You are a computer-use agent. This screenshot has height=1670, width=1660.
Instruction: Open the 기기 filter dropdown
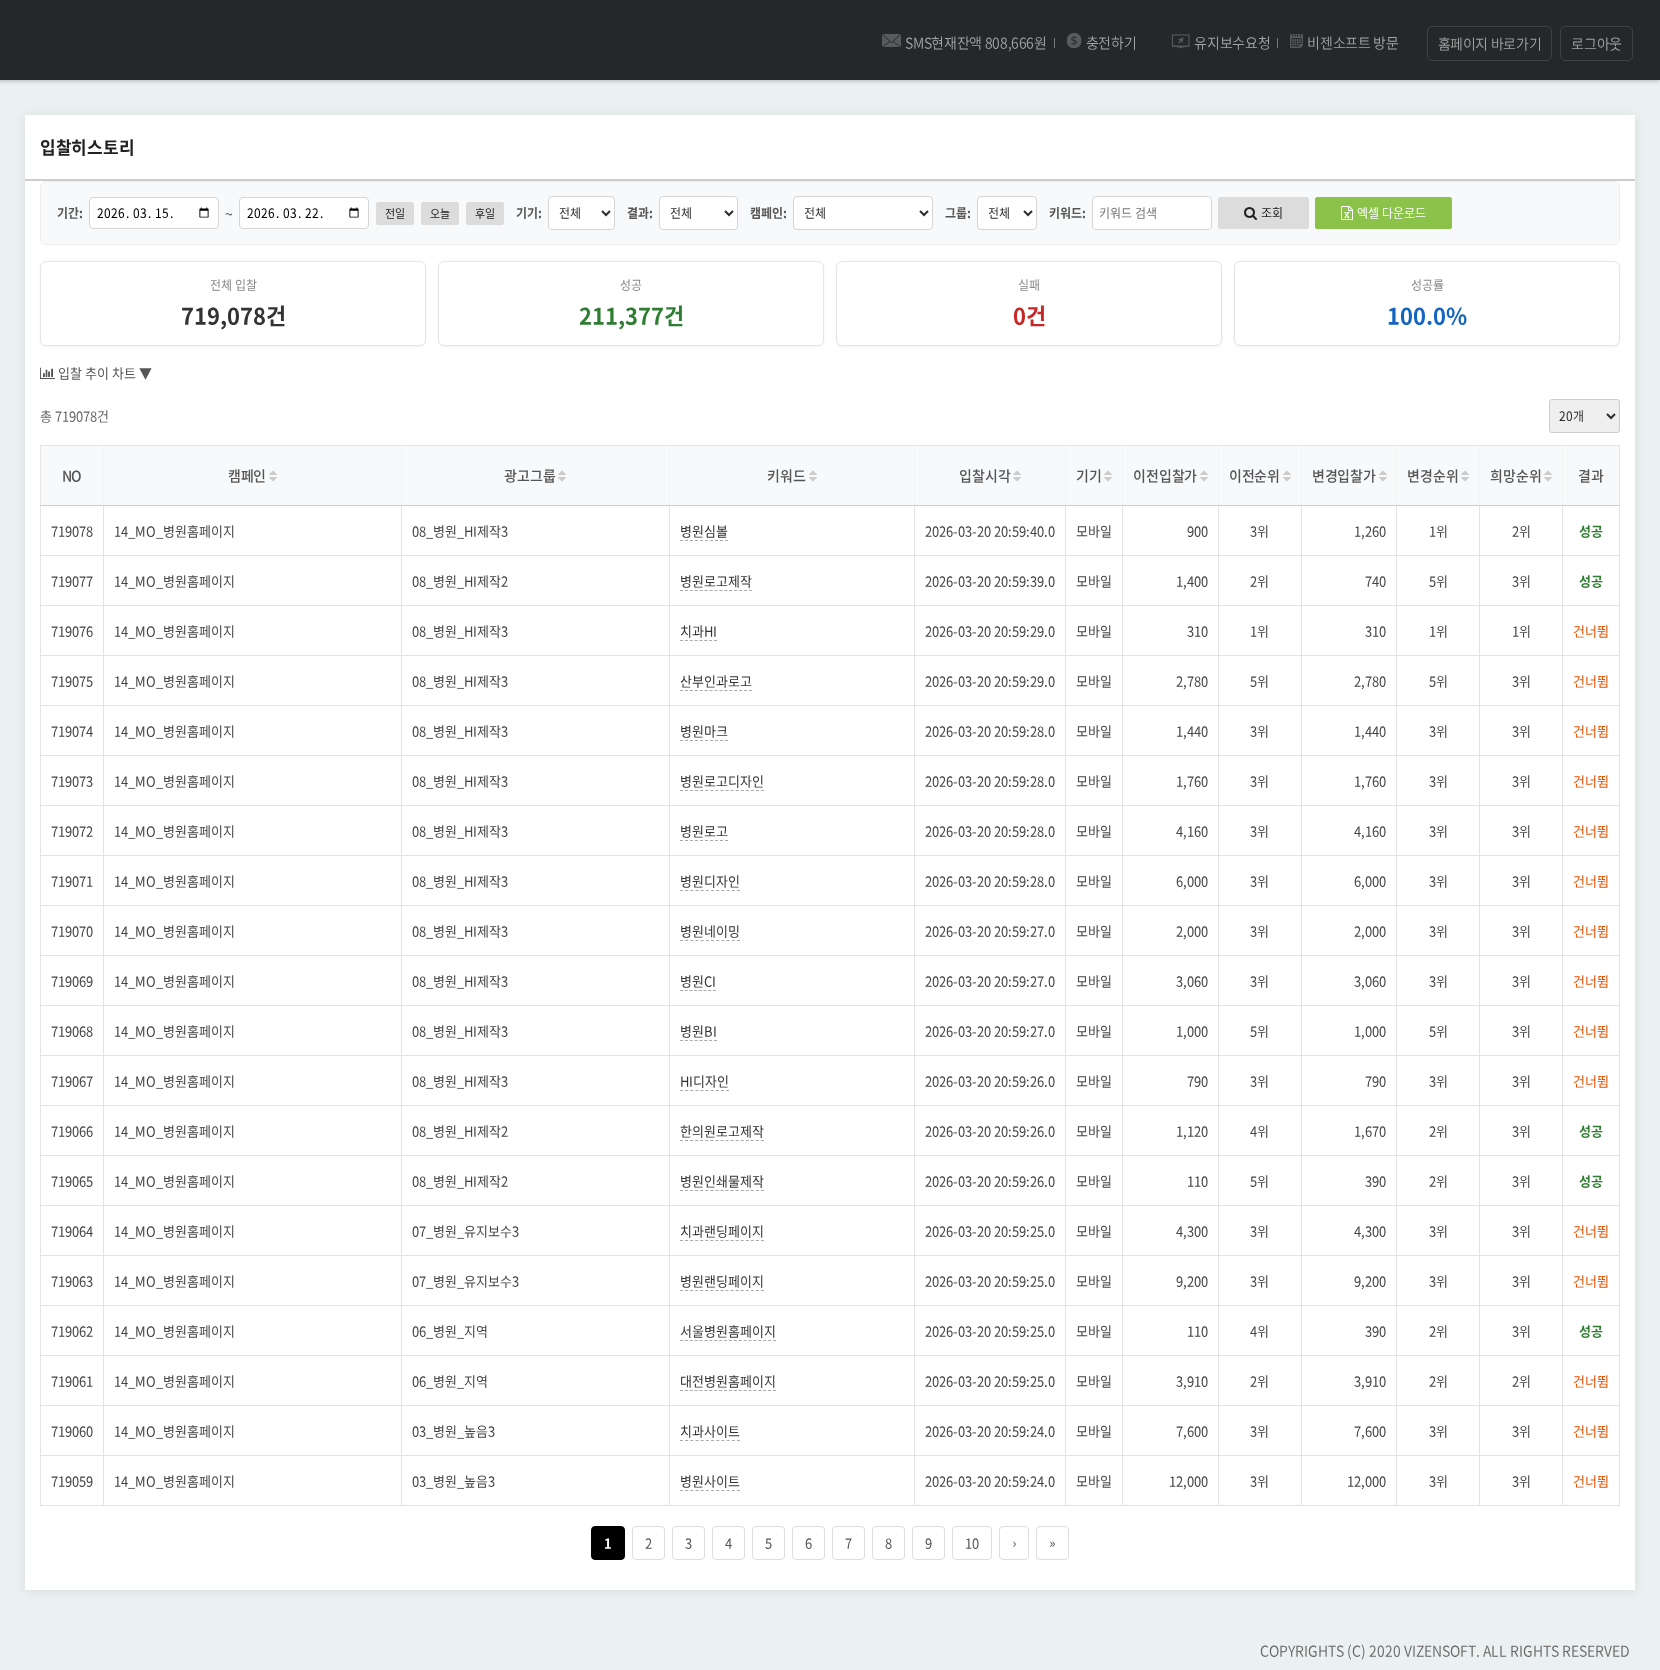(x=581, y=213)
